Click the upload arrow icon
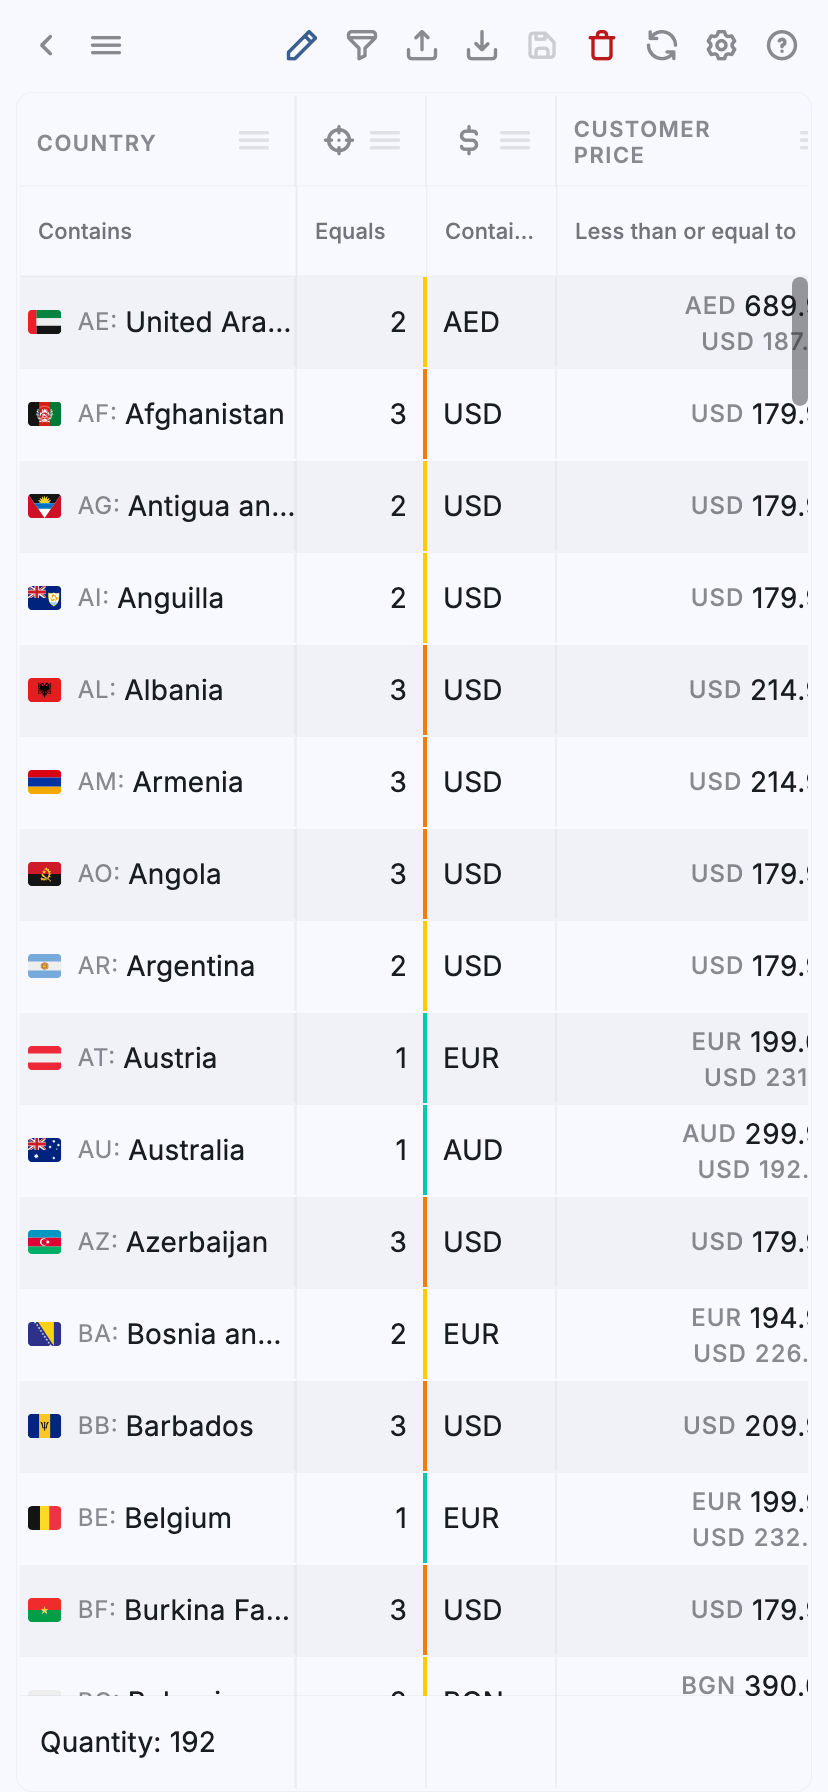Screen dimensions: 828x1792 [422, 46]
